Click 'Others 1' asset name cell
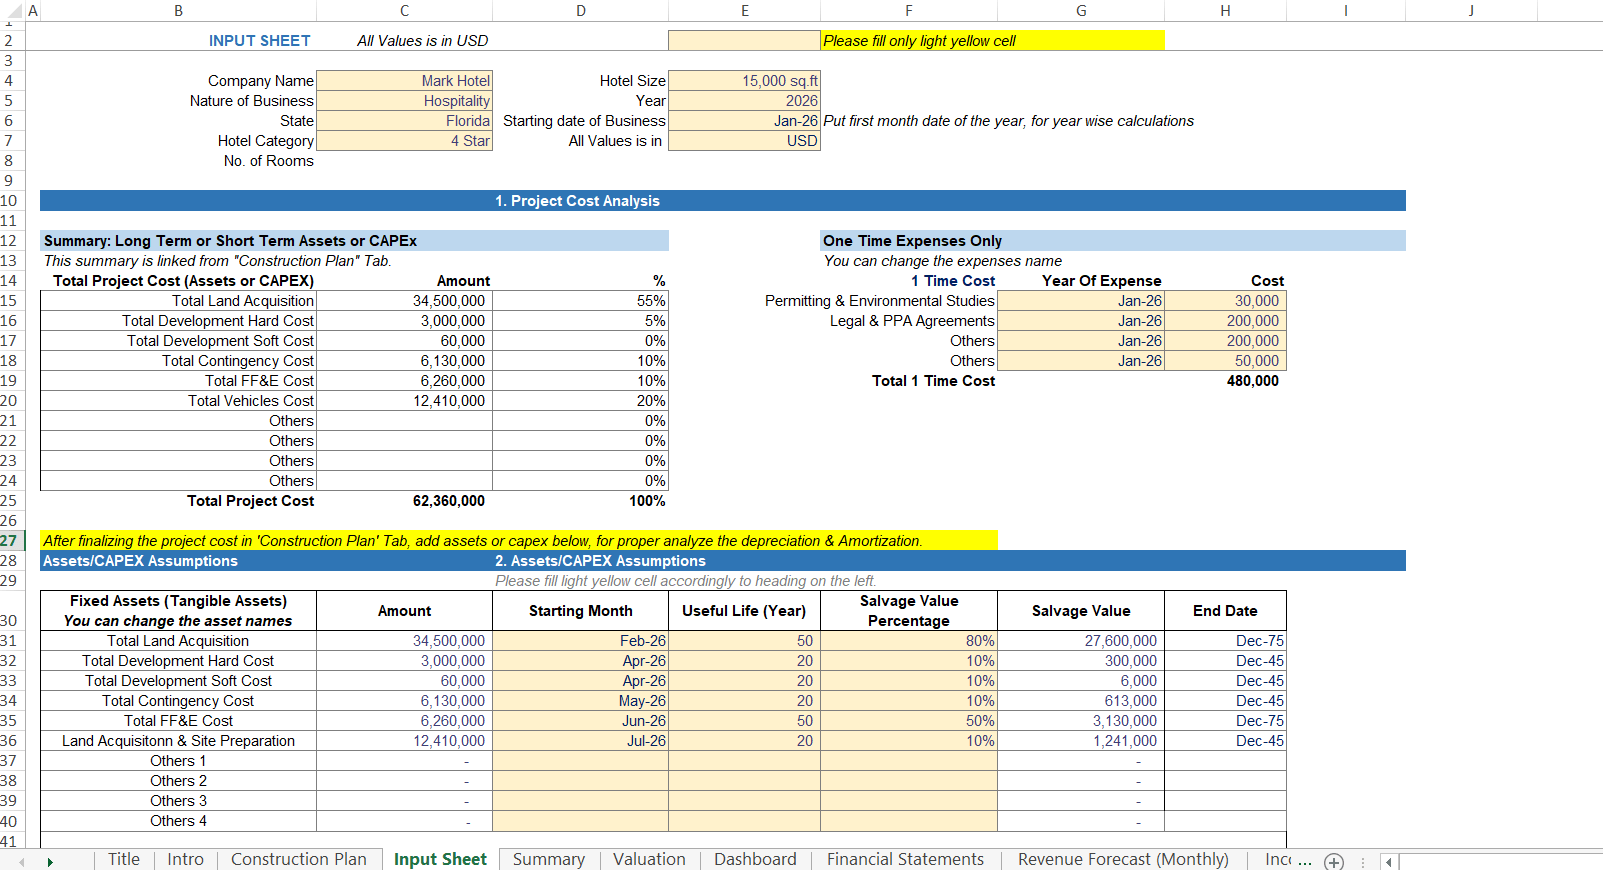Viewport: 1603px width, 870px height. 178,761
